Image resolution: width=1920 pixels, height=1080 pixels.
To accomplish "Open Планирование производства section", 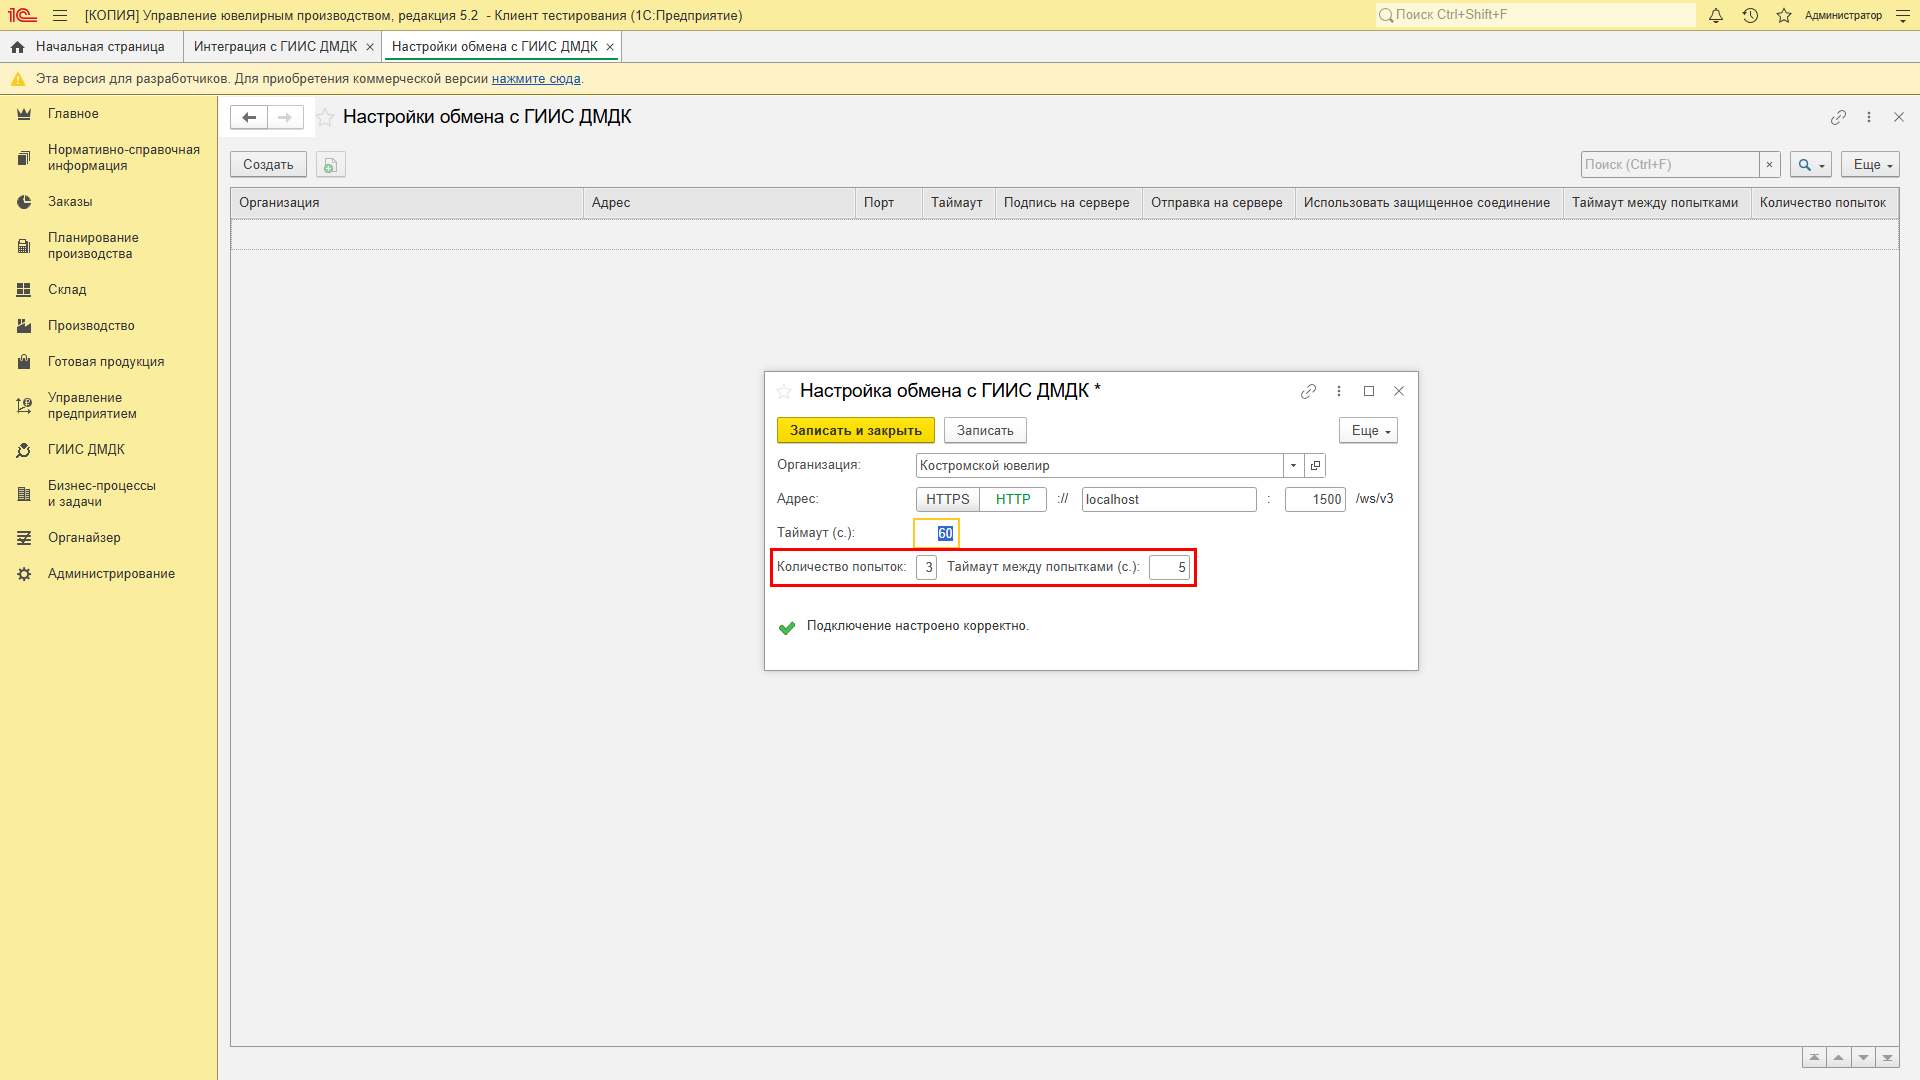I will 108,246.
